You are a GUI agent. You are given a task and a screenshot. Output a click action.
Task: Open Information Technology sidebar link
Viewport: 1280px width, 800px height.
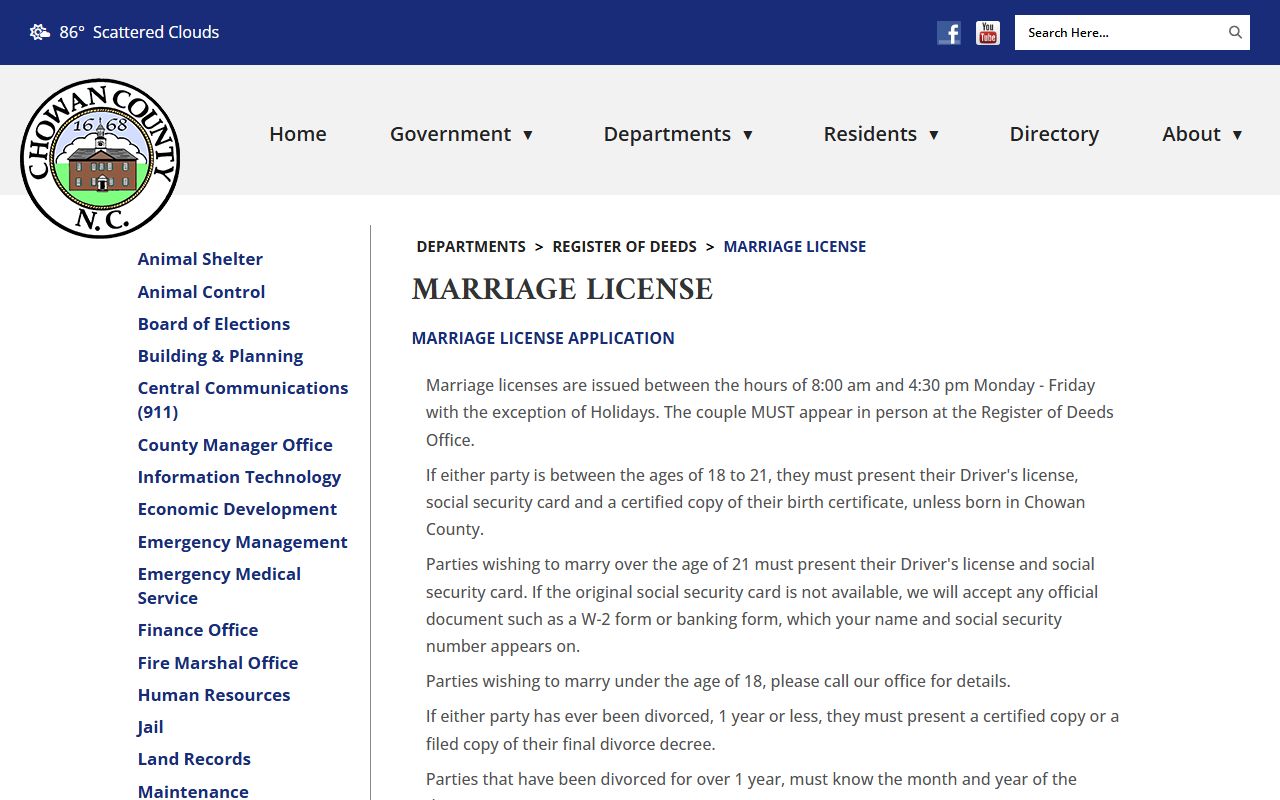pos(239,477)
